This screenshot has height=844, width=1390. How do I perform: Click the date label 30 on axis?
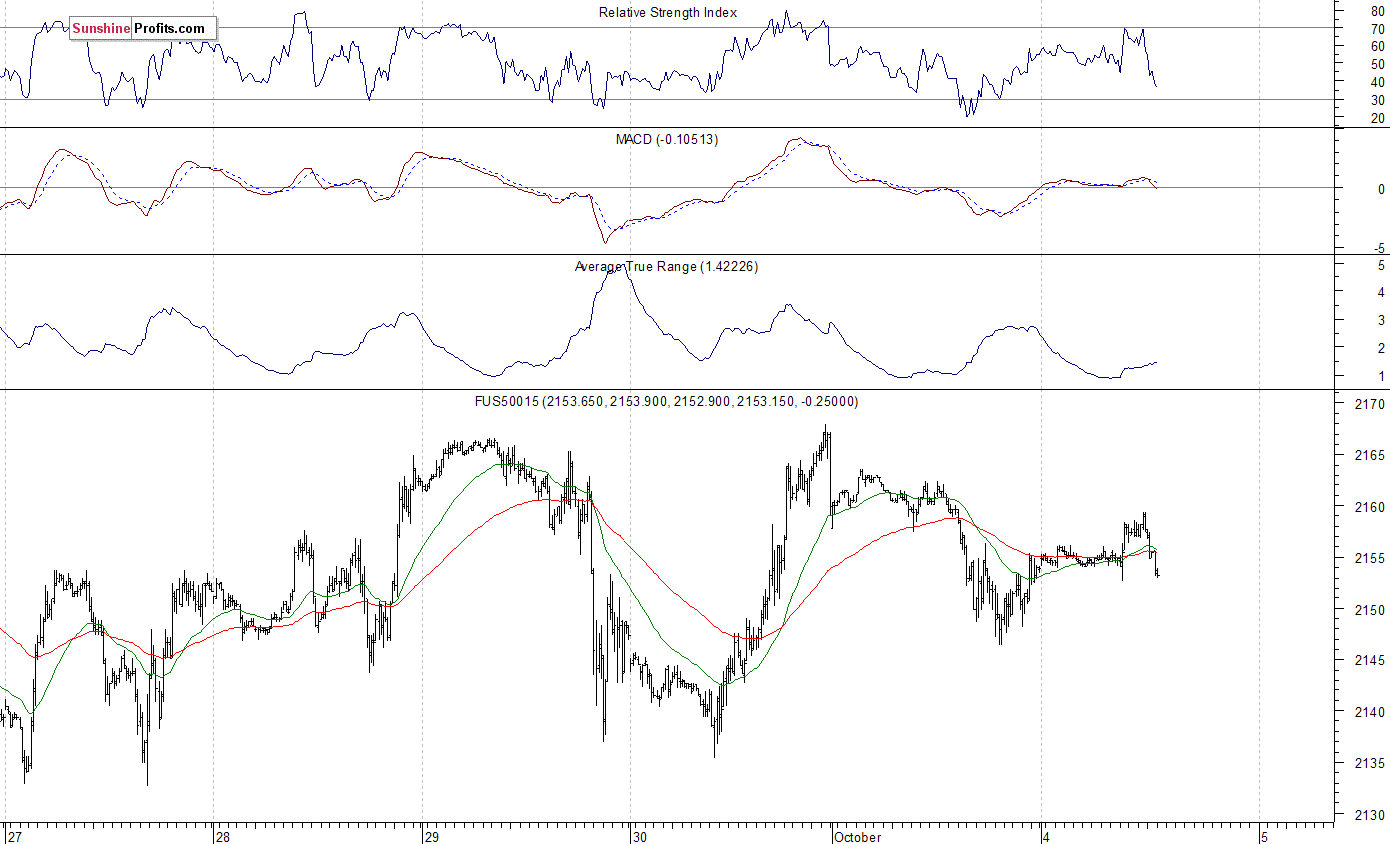pos(640,836)
